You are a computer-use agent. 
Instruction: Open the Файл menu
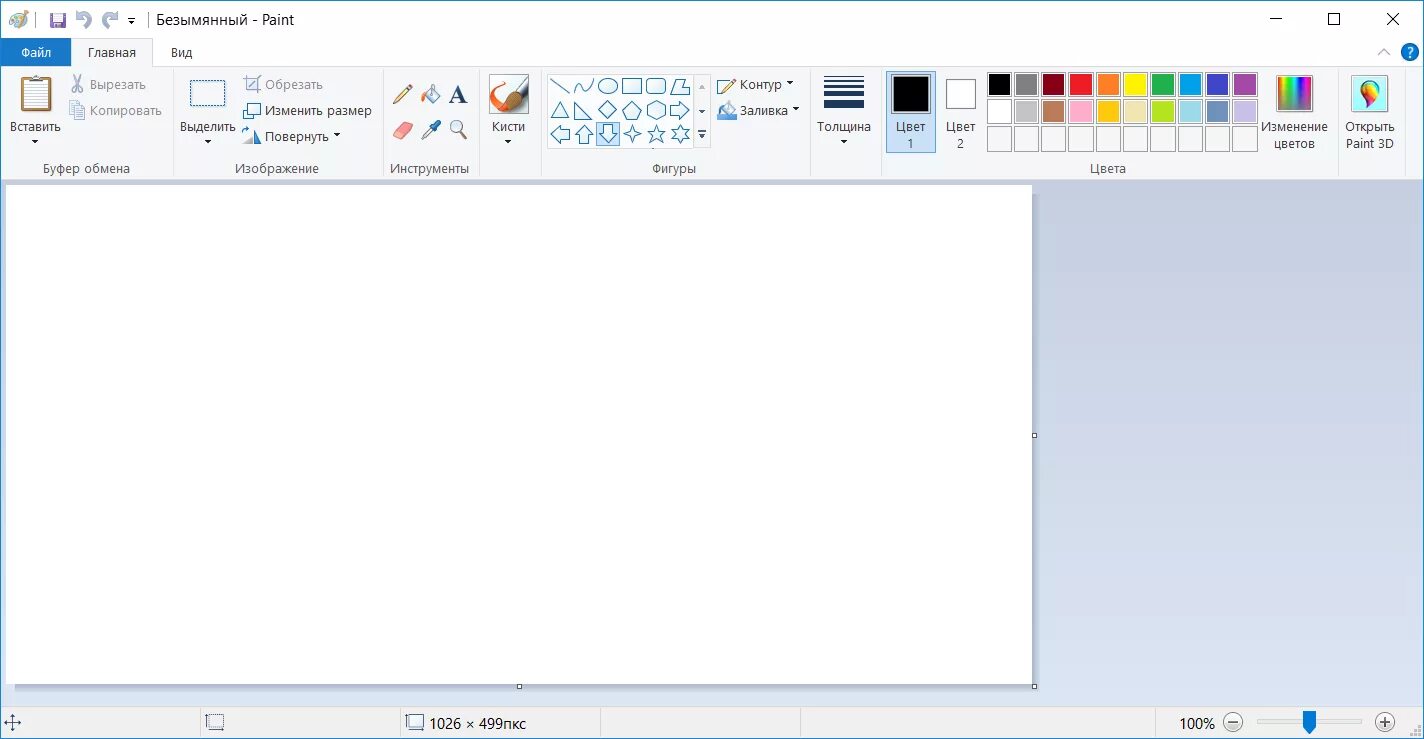click(x=36, y=52)
